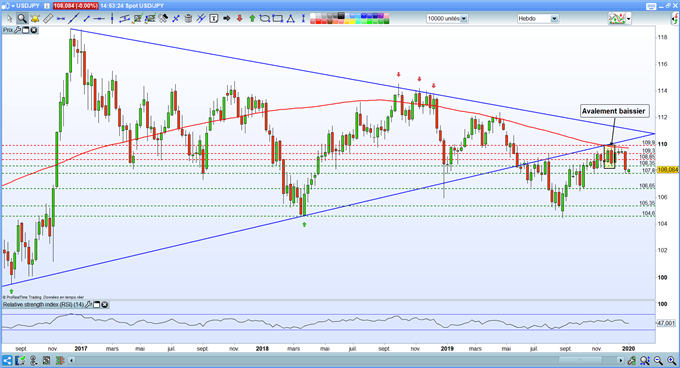The width and height of the screenshot is (680, 368).
Task: Create a price alert with bell icon
Action: coord(35,19)
